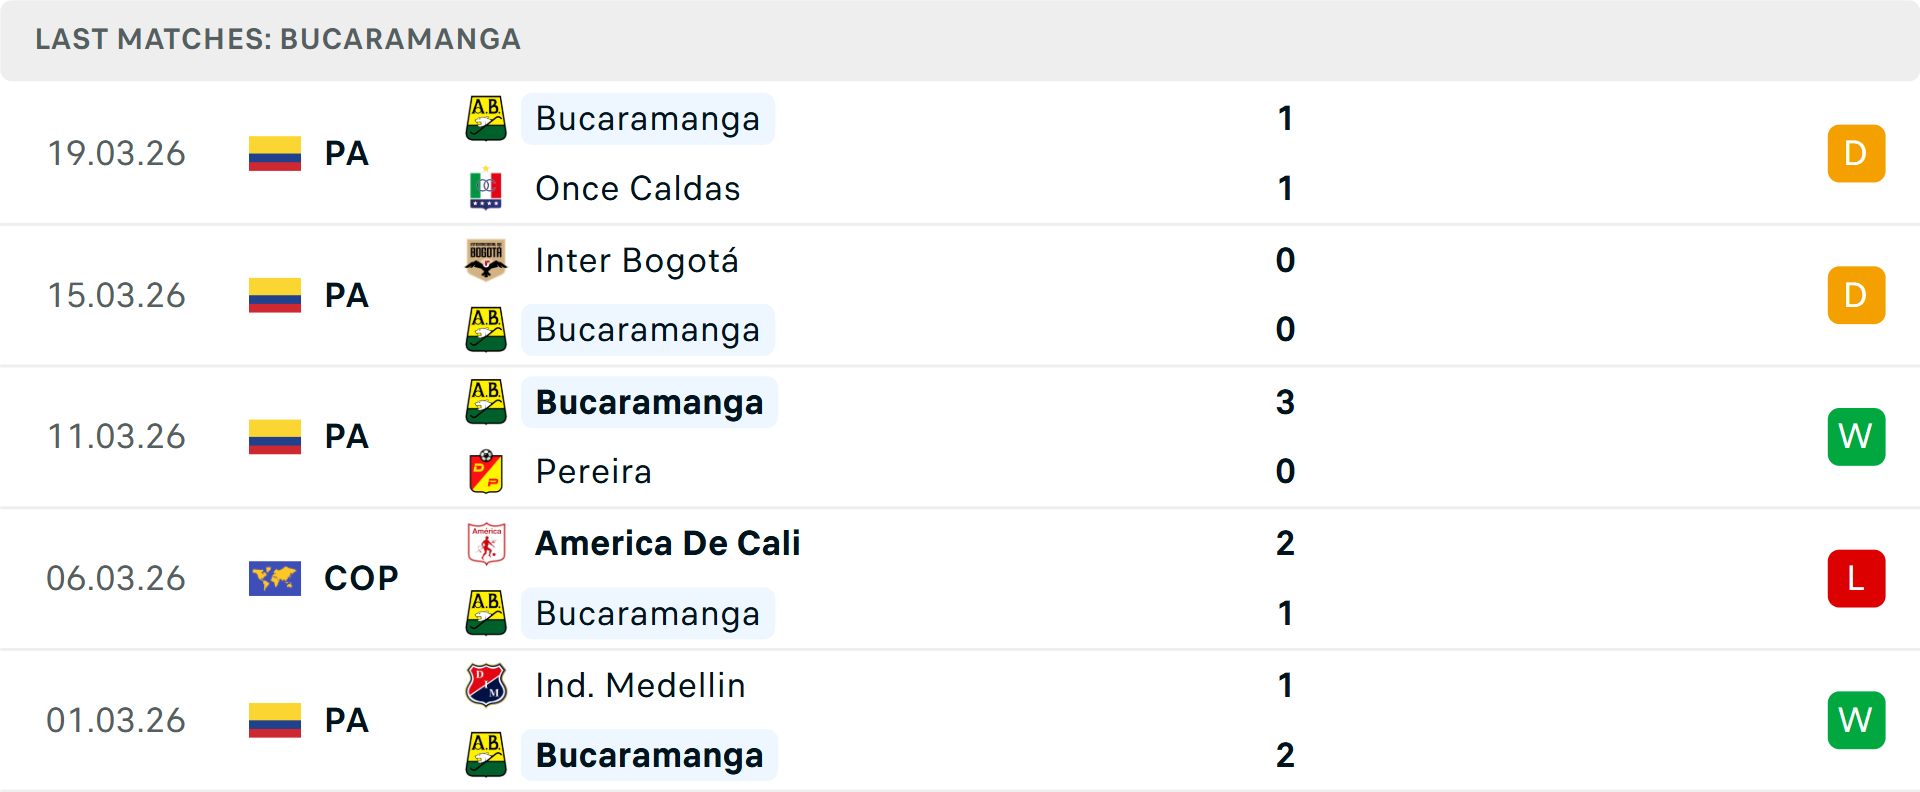The width and height of the screenshot is (1920, 792).
Task: Click the date 06.03.26
Action: point(116,578)
